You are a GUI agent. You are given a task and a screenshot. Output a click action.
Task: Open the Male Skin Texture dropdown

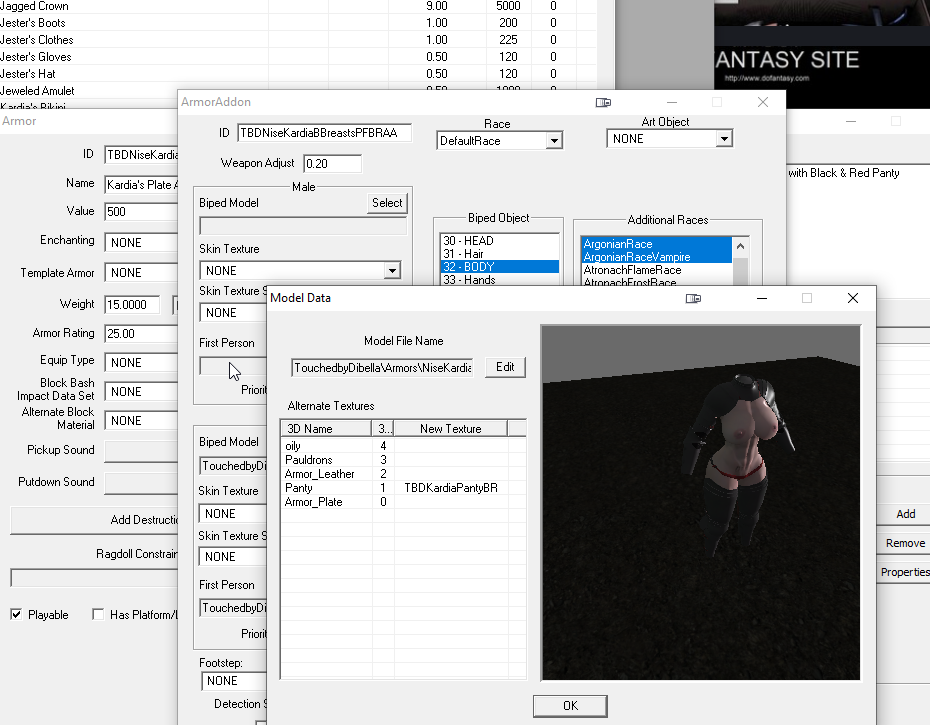(x=300, y=271)
